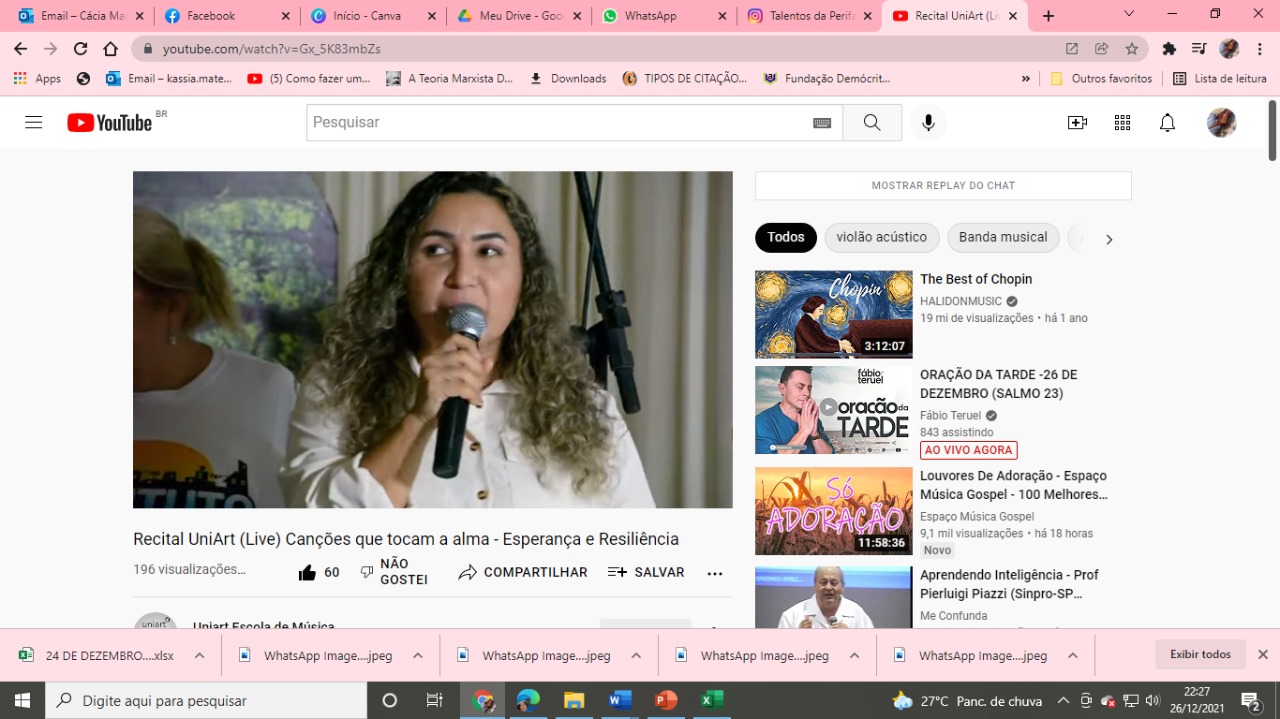This screenshot has width=1280, height=719.
Task: Bookmark this page with the star icon
Action: click(x=1132, y=48)
